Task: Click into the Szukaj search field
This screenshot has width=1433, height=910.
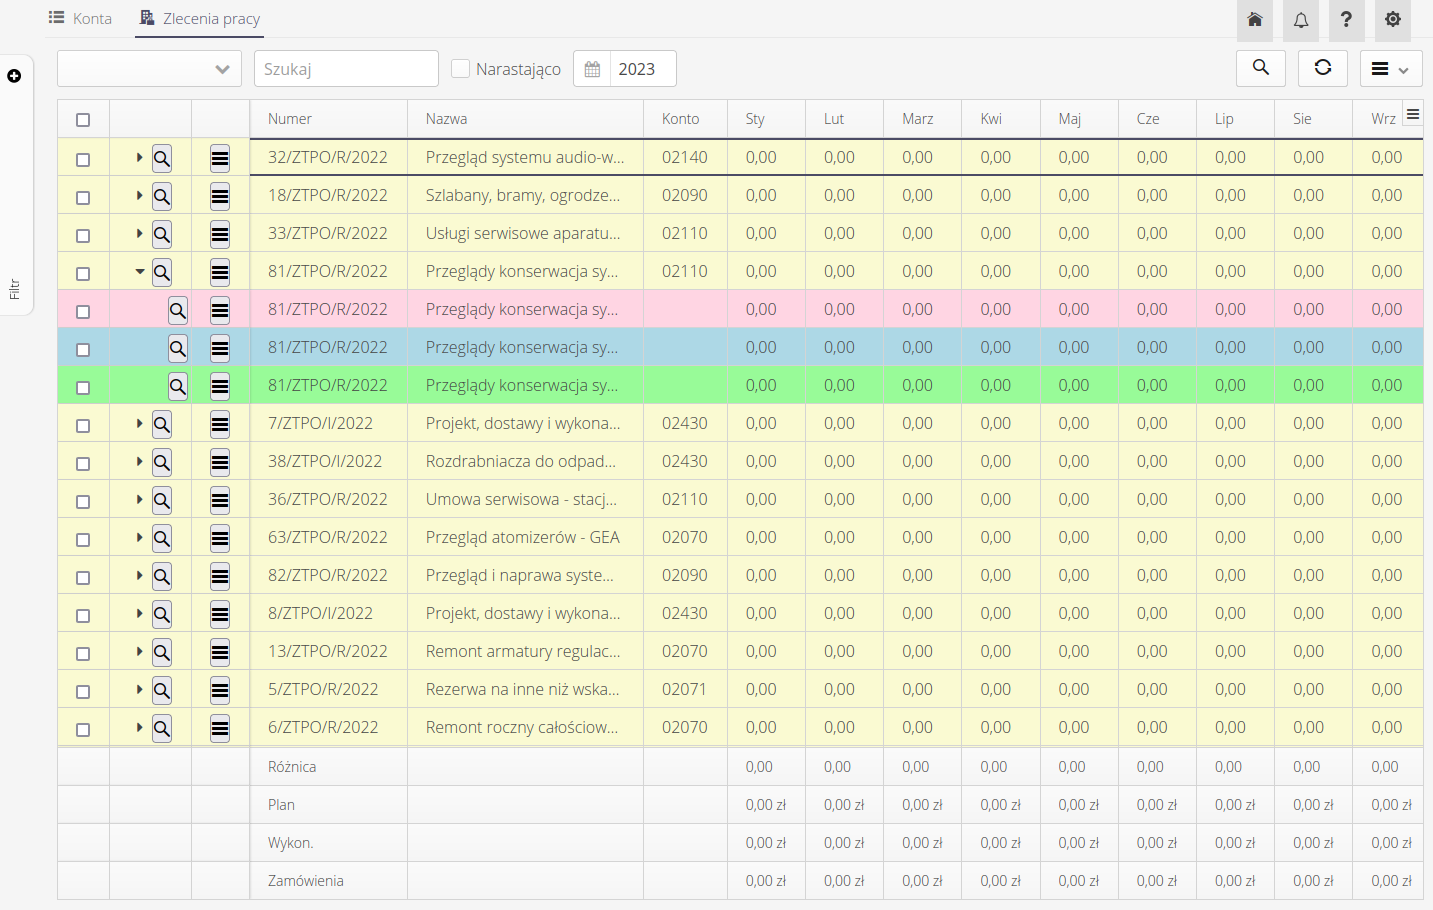Action: pyautogui.click(x=346, y=69)
